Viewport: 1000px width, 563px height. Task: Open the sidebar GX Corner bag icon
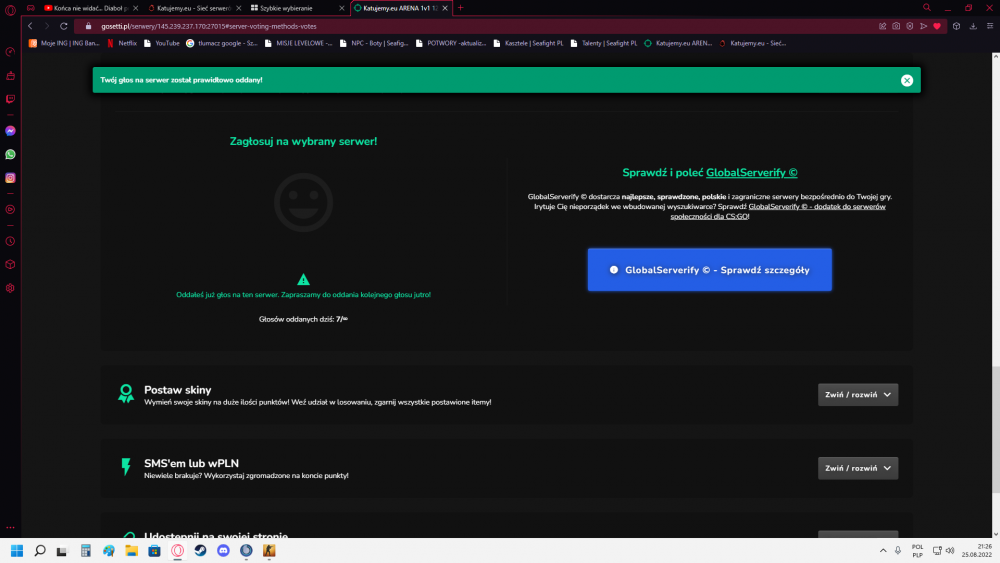click(x=10, y=75)
